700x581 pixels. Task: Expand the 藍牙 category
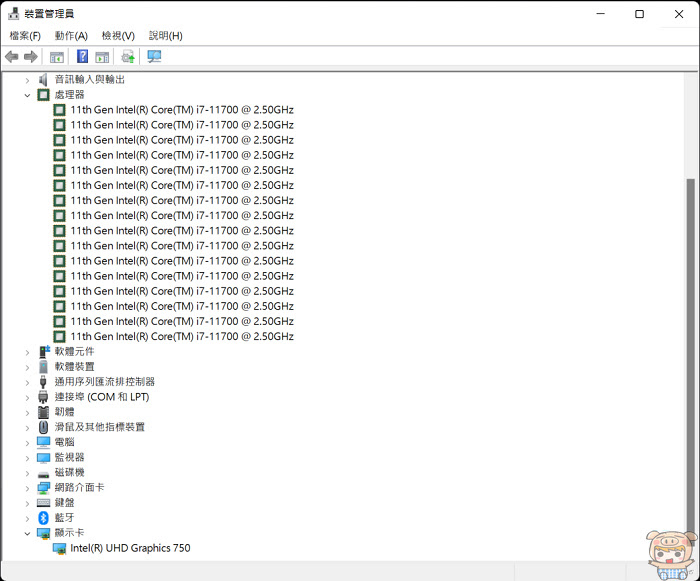pyautogui.click(x=27, y=518)
